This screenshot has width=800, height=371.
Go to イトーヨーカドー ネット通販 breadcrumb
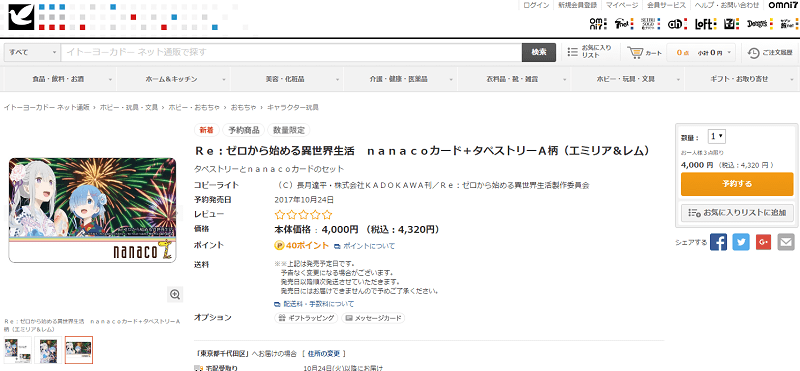pos(47,107)
